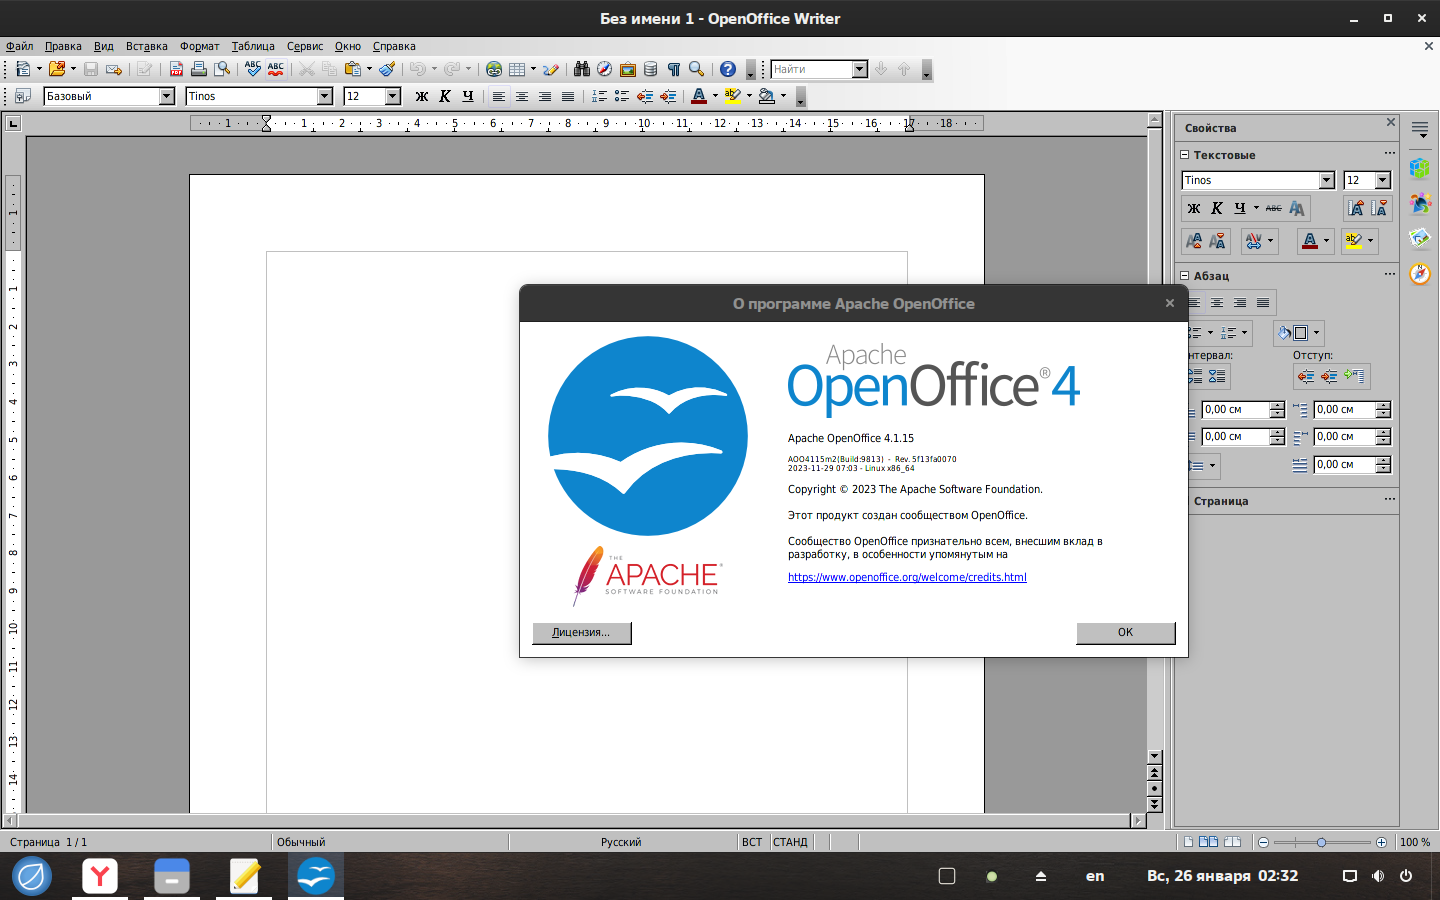Open the Справка menu

pos(394,46)
